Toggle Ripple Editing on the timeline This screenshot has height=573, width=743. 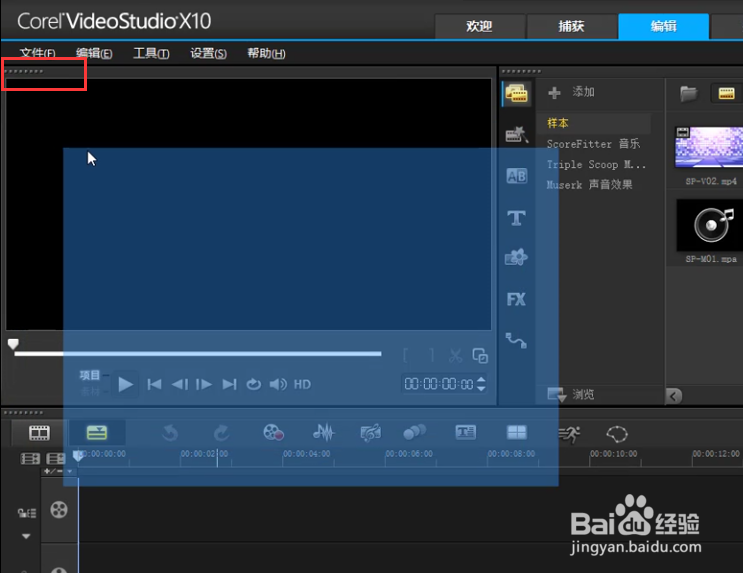27,513
